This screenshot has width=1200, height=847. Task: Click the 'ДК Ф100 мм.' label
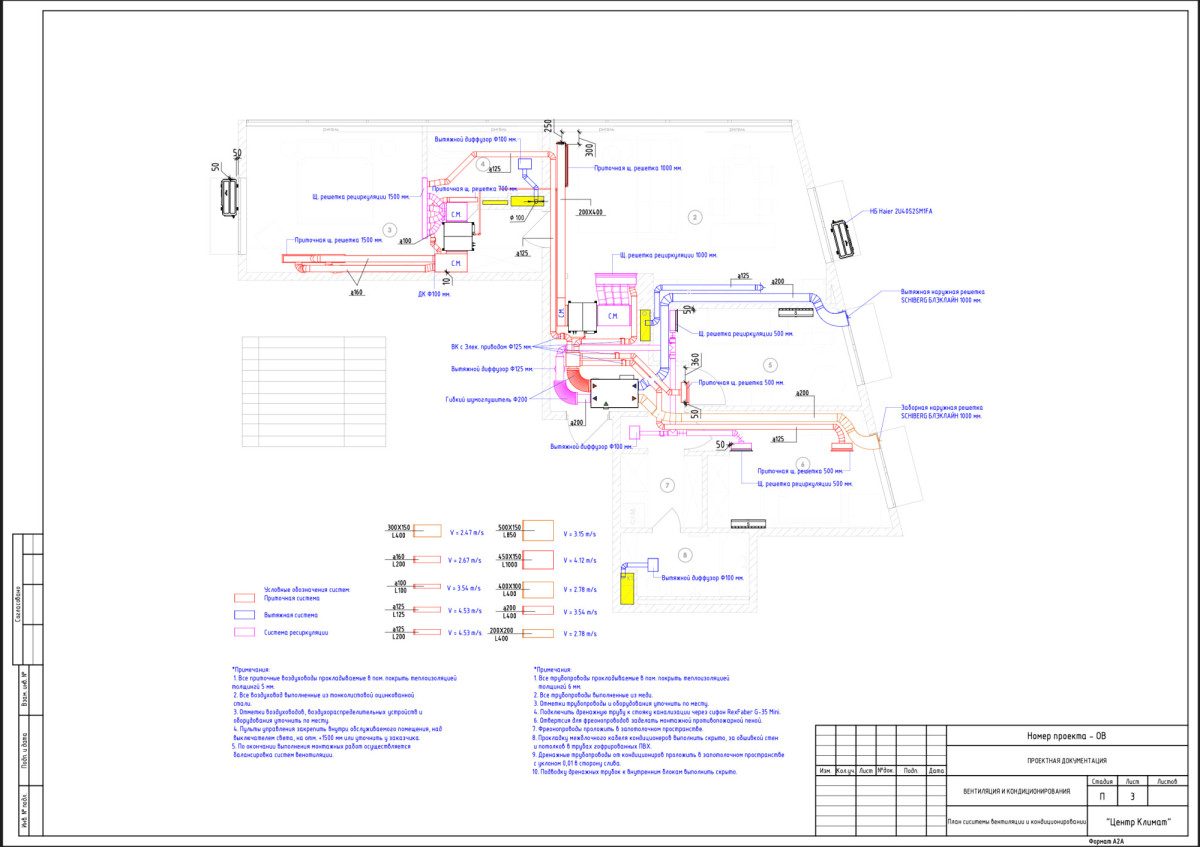point(434,294)
